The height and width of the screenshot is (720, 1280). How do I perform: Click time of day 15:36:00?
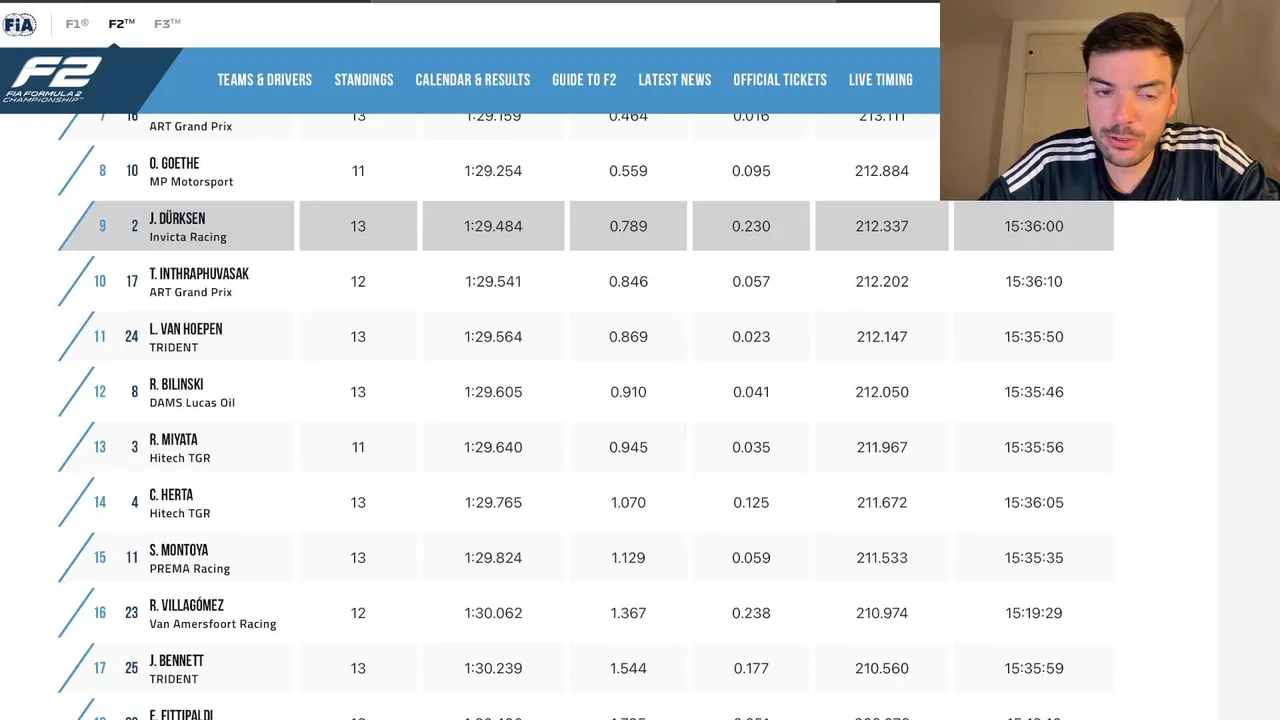[x=1034, y=226]
